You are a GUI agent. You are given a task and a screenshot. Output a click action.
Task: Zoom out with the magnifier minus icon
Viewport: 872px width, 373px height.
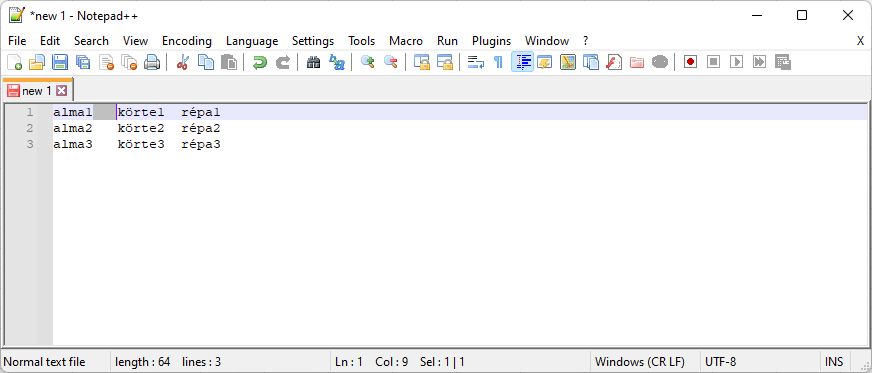(390, 62)
